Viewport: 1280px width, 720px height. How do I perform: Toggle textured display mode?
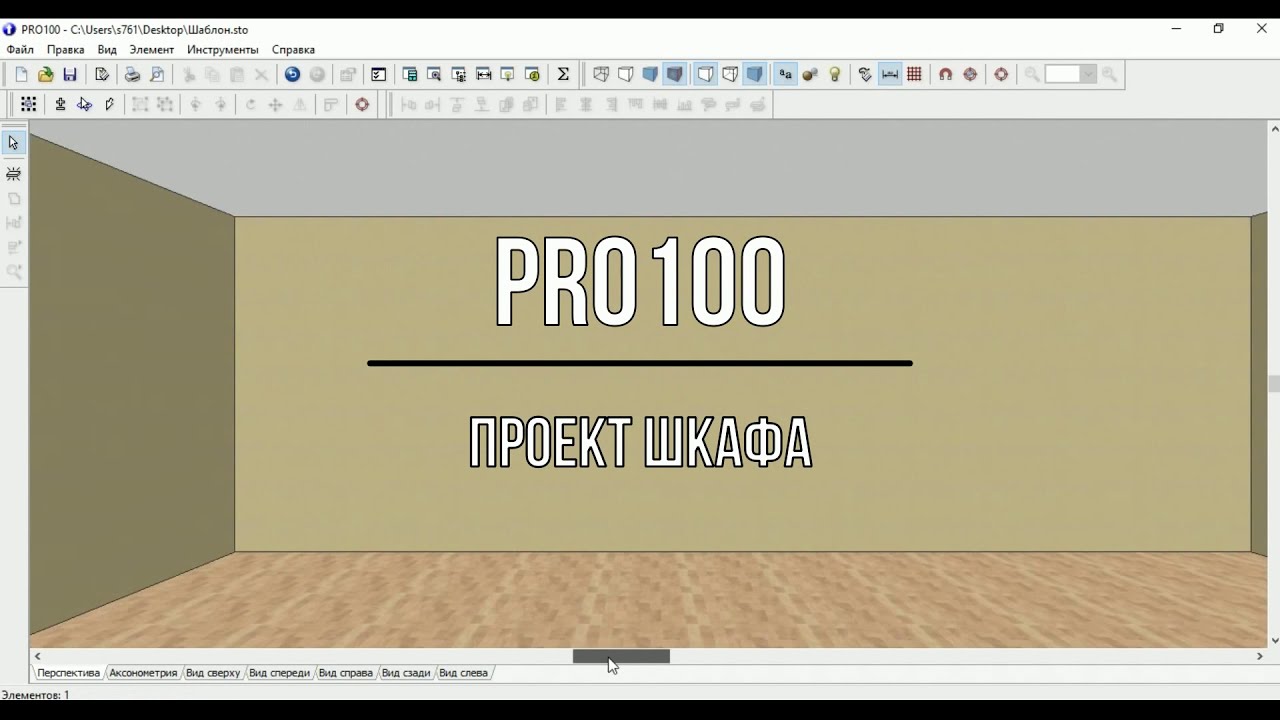[x=675, y=74]
